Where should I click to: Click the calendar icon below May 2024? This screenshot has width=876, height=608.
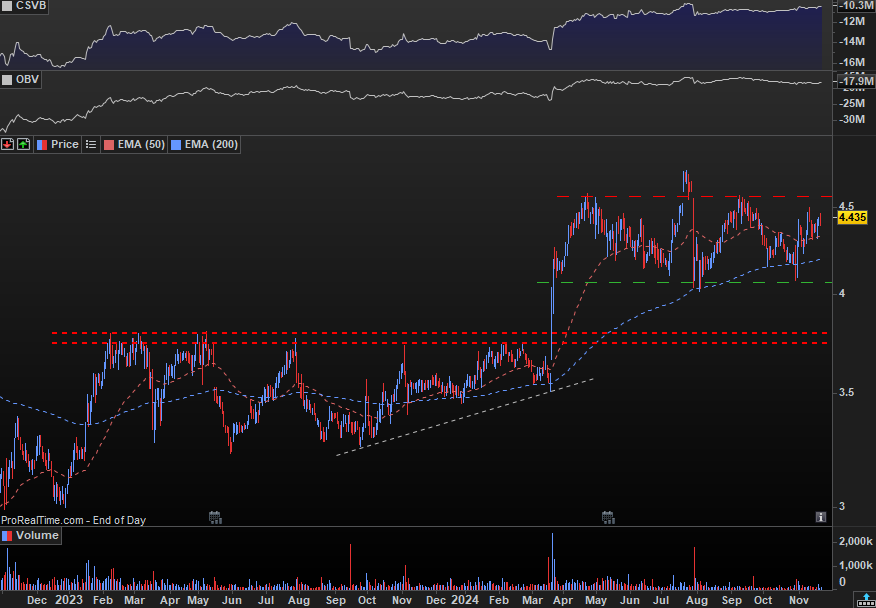[608, 517]
